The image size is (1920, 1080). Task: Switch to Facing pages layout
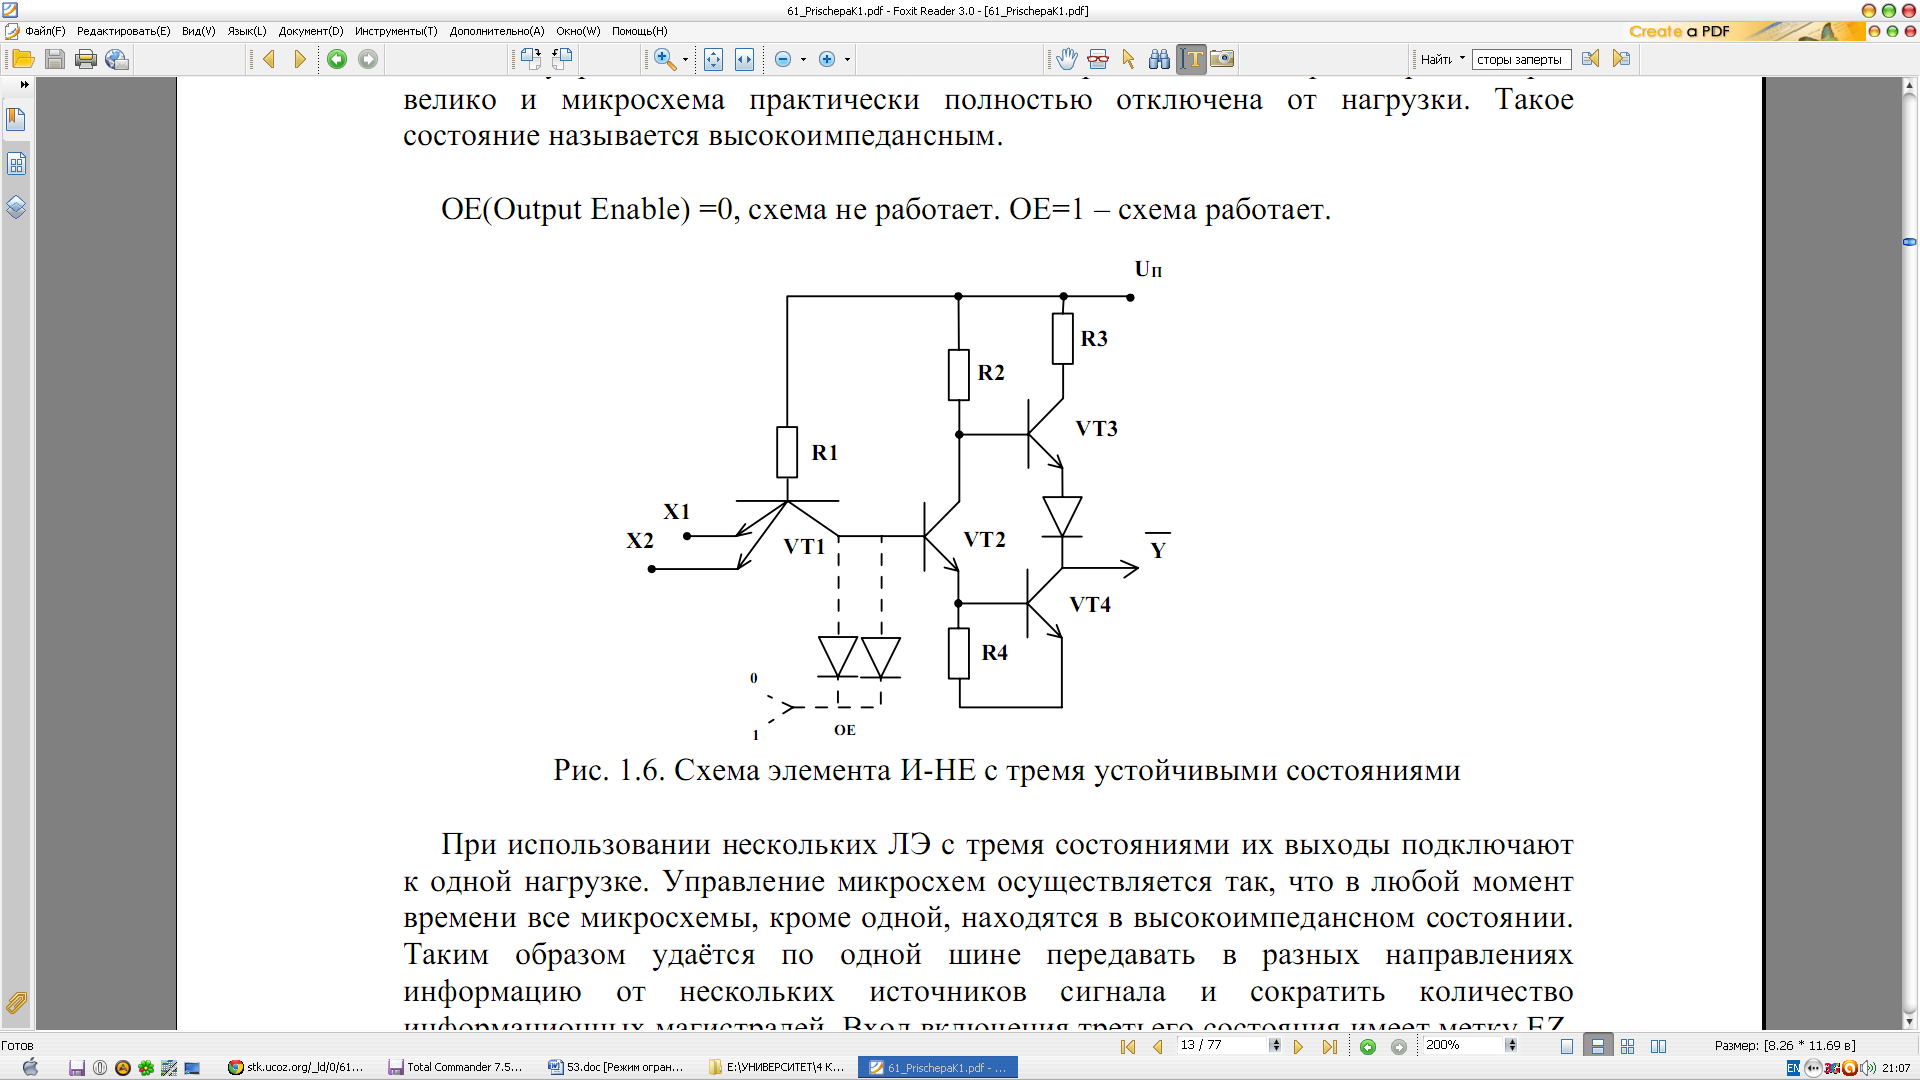tap(1659, 1046)
